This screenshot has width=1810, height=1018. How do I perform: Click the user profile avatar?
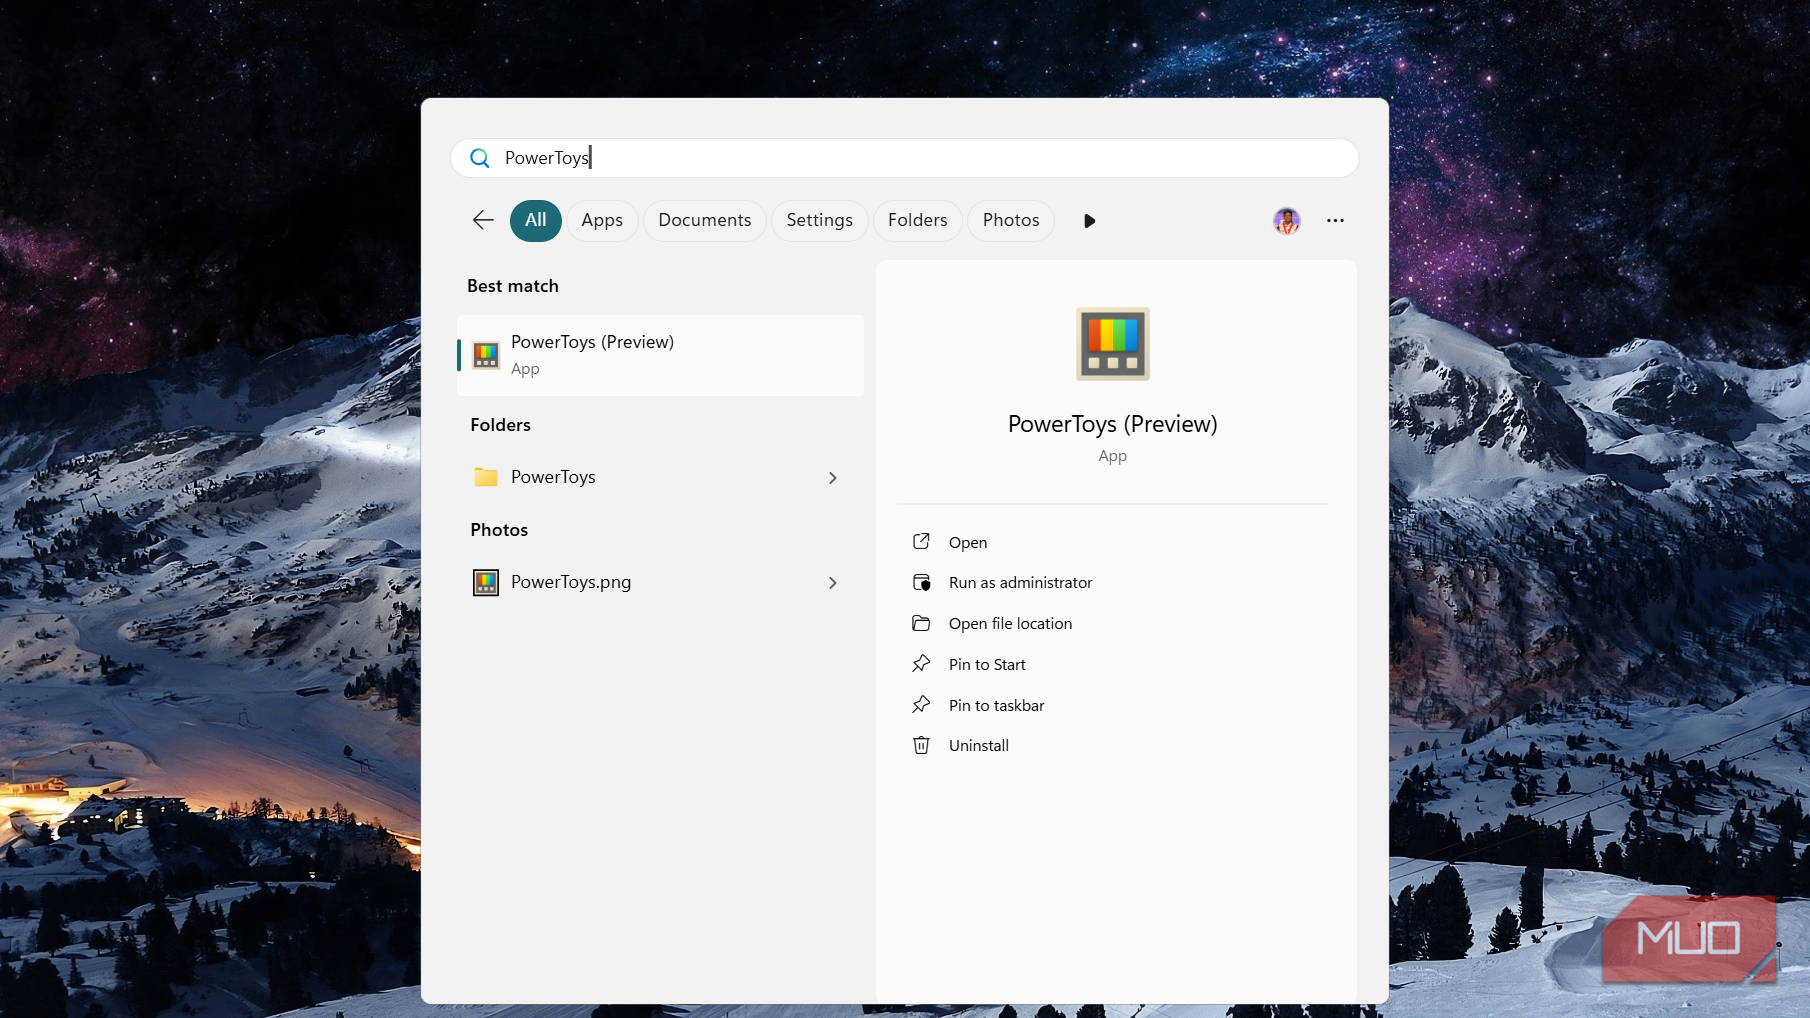[x=1286, y=220]
